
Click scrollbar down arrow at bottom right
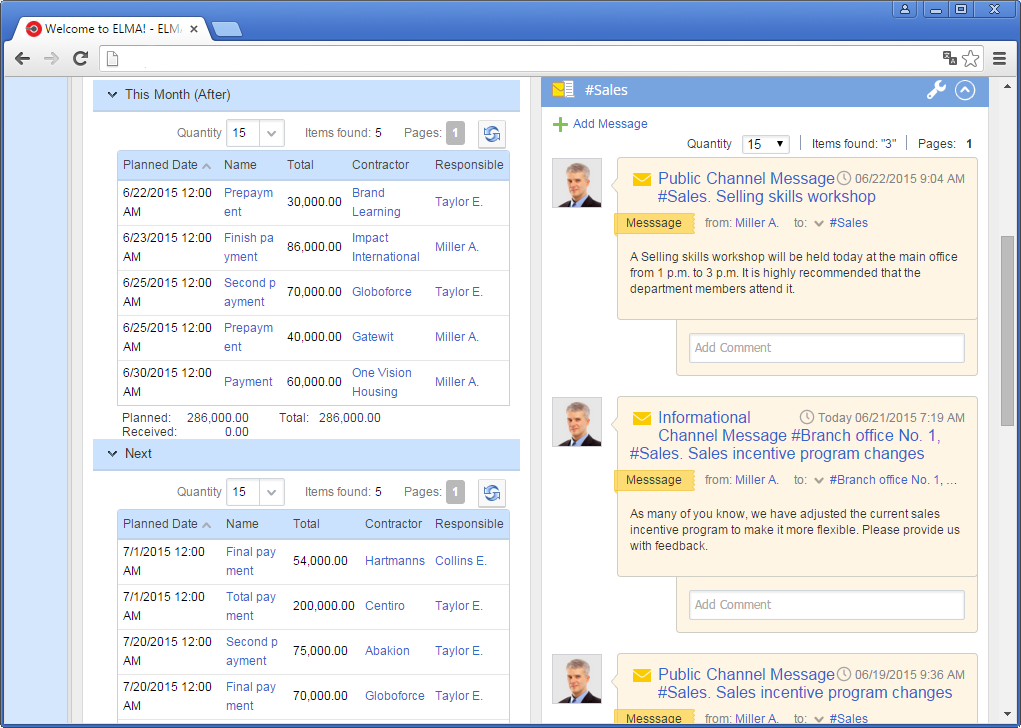(x=1007, y=715)
